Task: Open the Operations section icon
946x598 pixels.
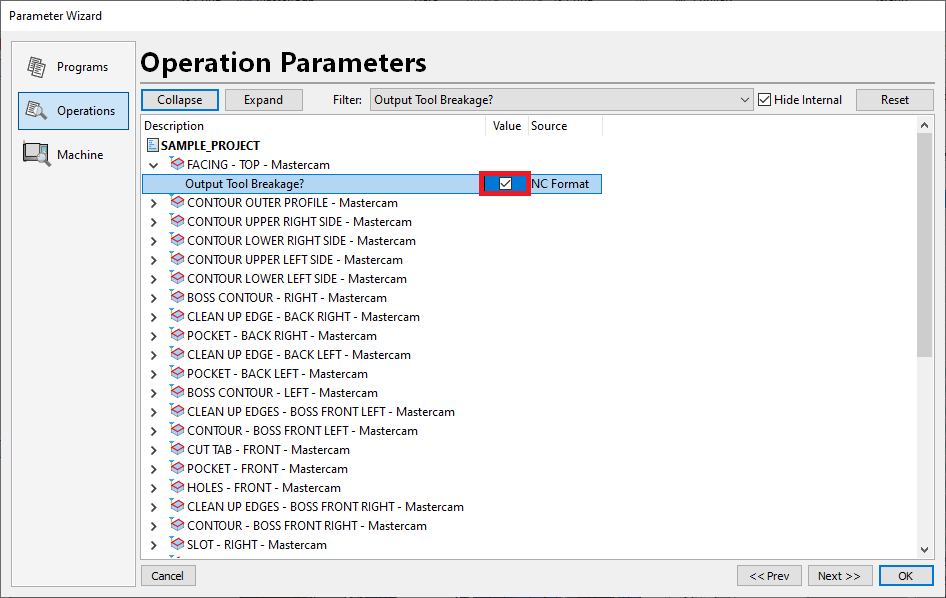Action: click(x=37, y=111)
